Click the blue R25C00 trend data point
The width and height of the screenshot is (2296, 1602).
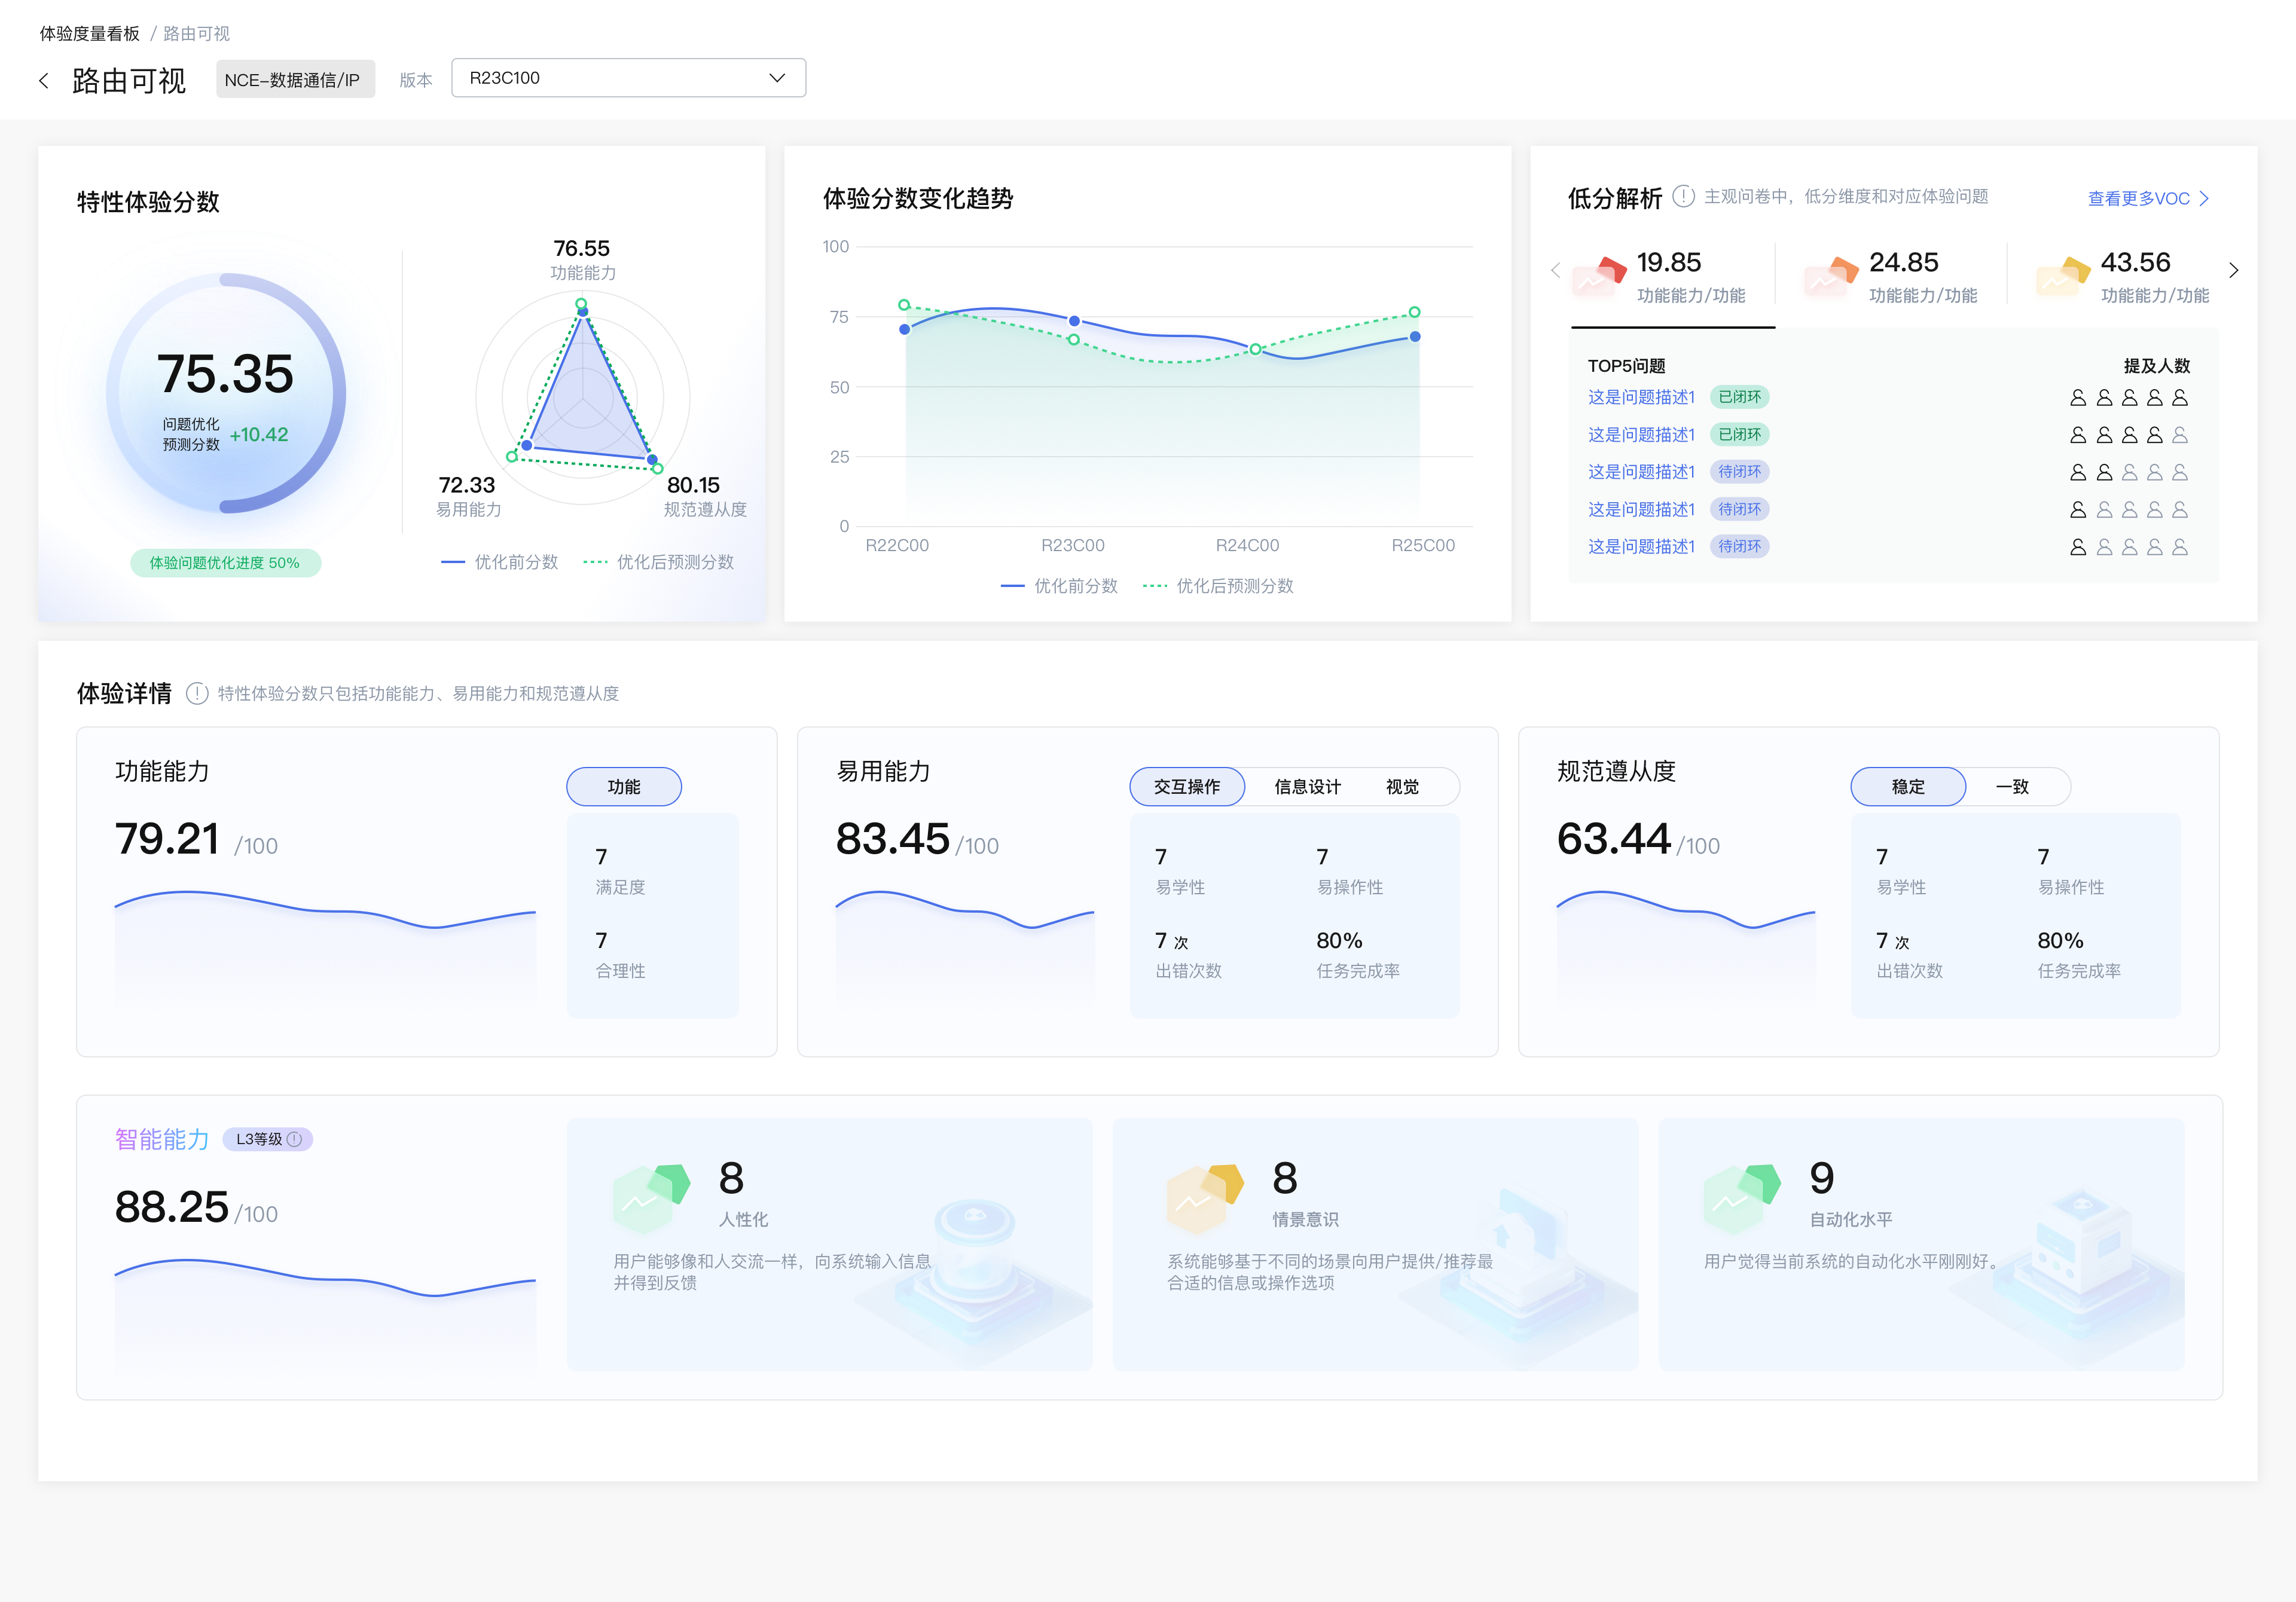tap(1415, 337)
